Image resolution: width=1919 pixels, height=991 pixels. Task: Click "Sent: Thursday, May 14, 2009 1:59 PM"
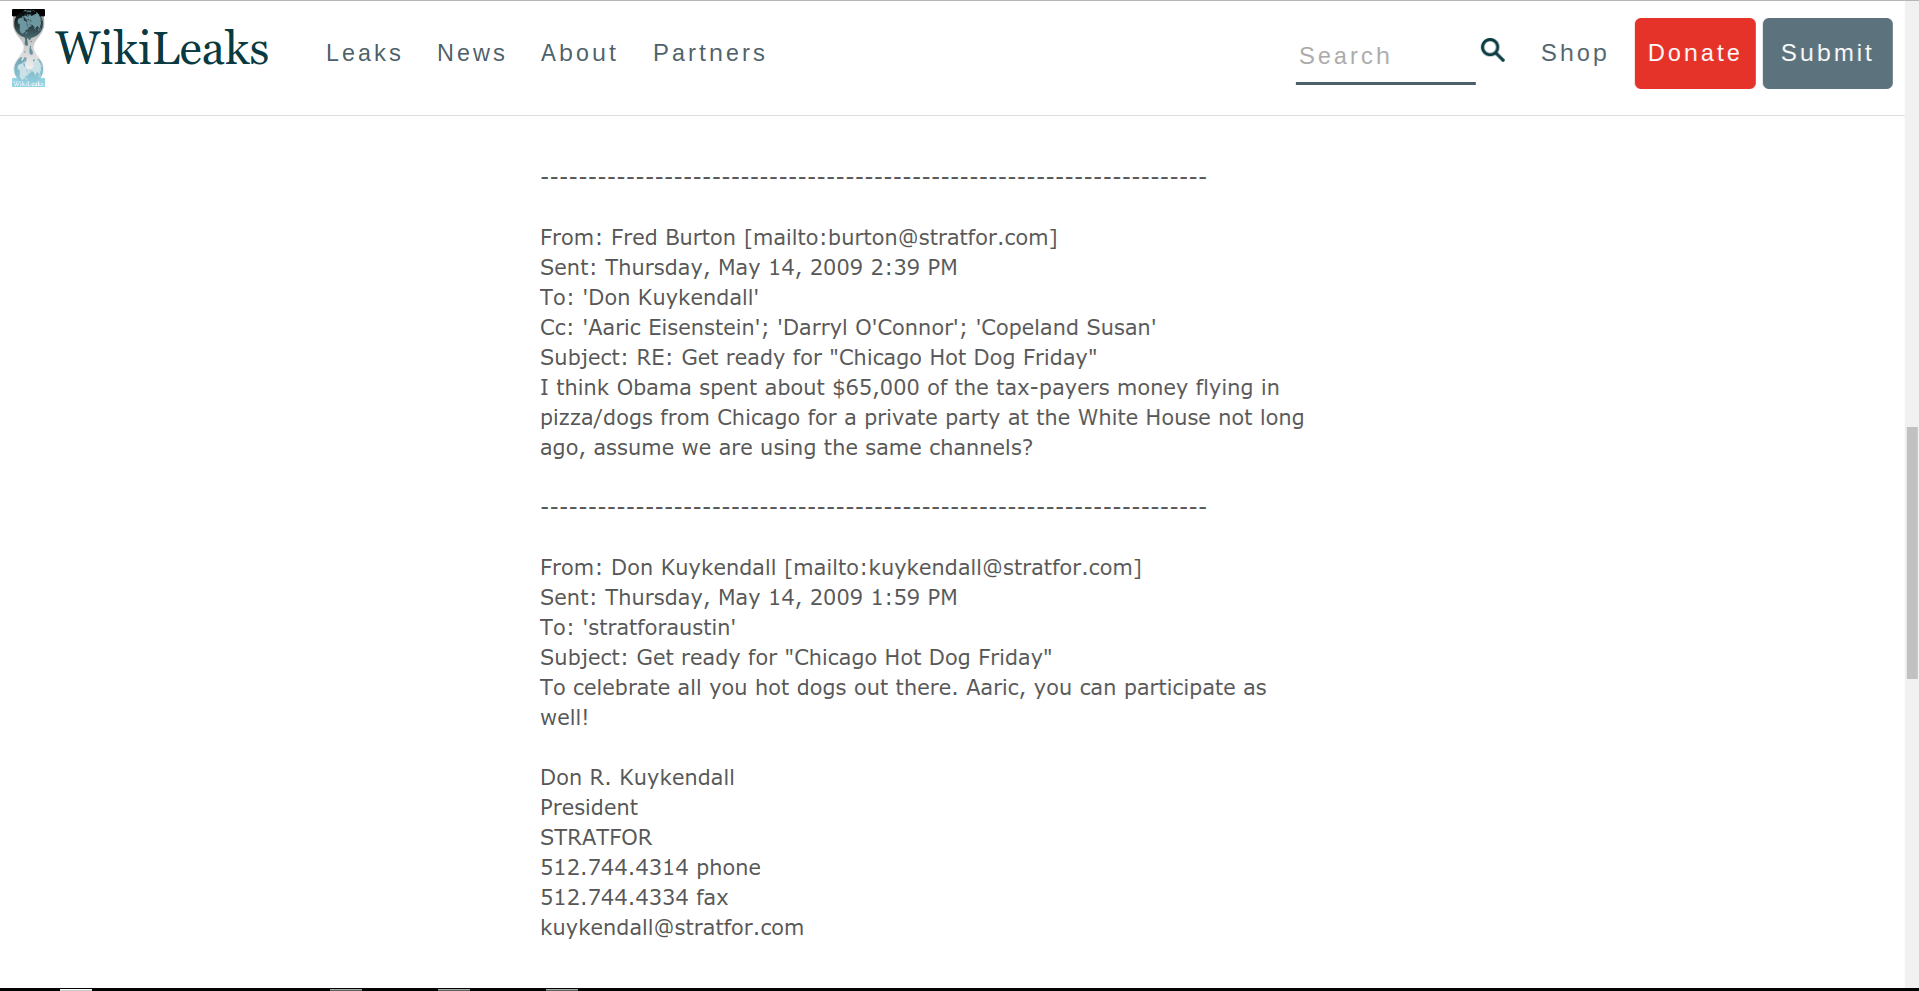click(748, 598)
